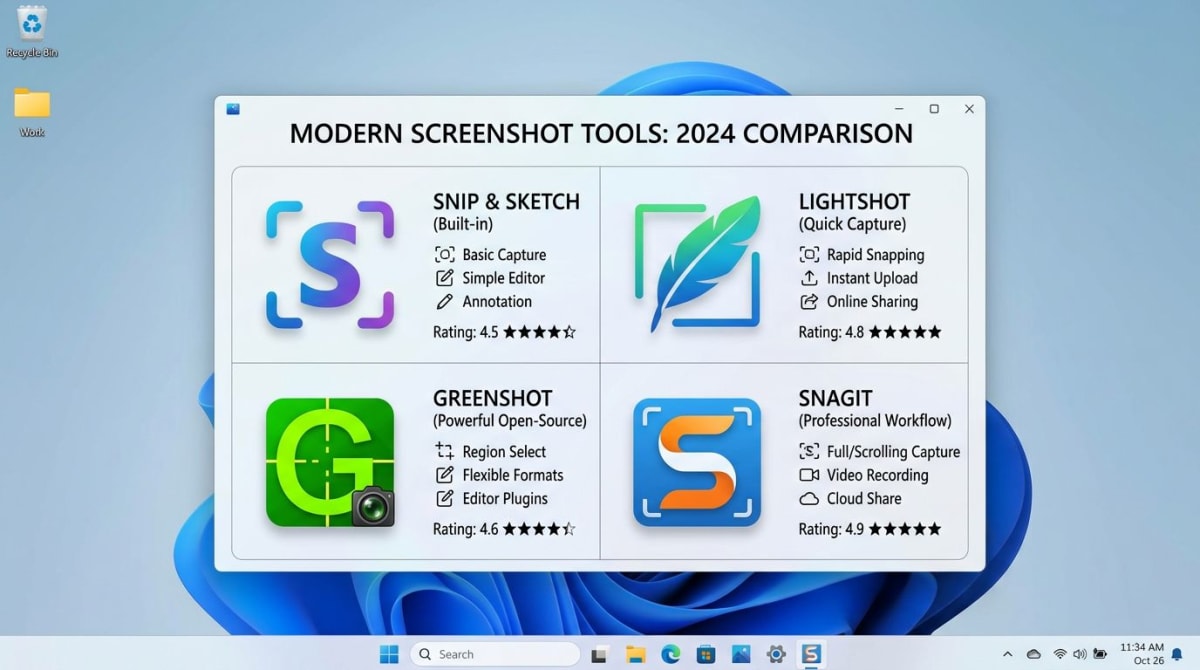Open the Recycle Bin desktop icon

pos(32,31)
